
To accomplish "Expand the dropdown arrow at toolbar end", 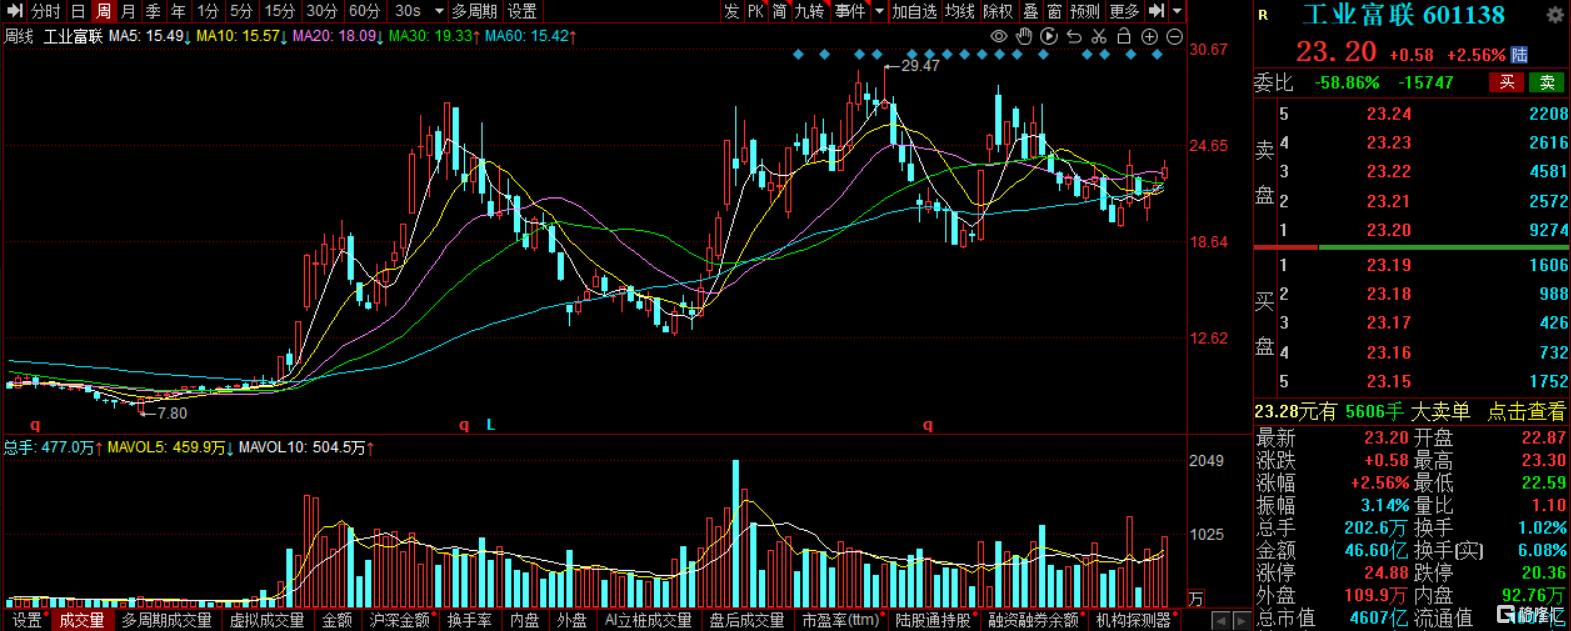I will point(1177,11).
